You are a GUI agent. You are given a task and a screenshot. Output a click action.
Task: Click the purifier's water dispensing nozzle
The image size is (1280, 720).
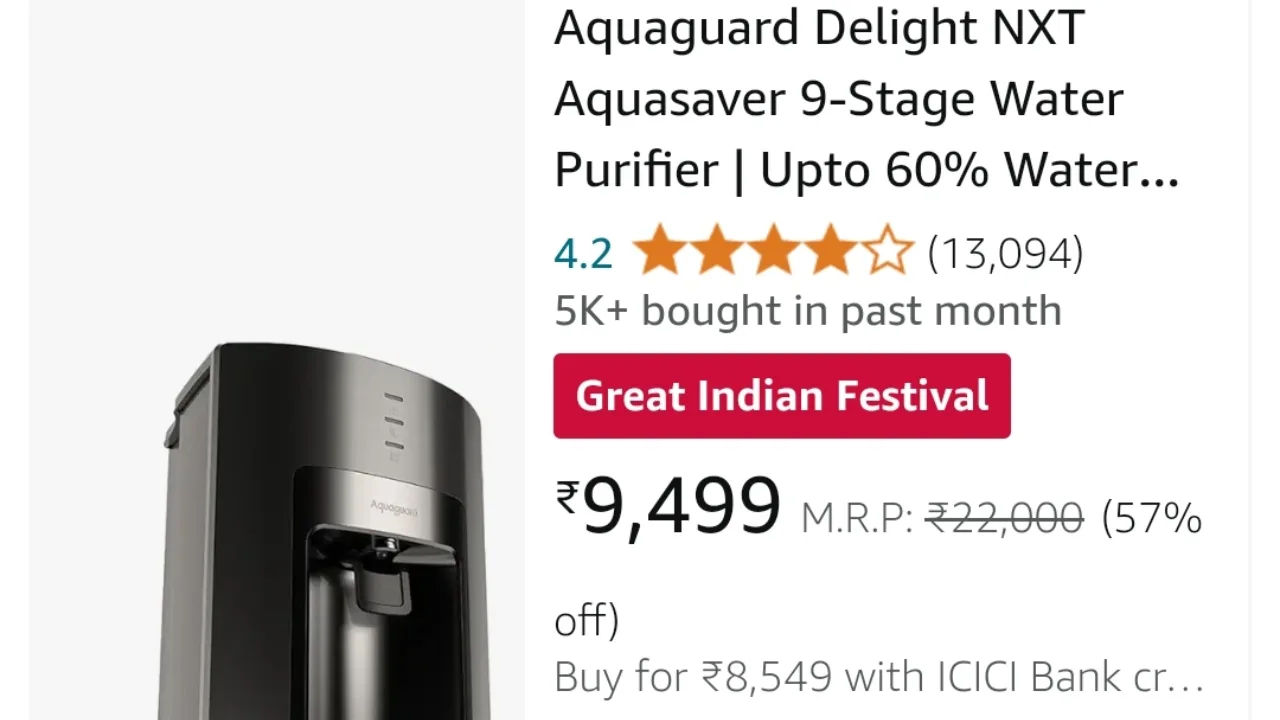[x=385, y=545]
